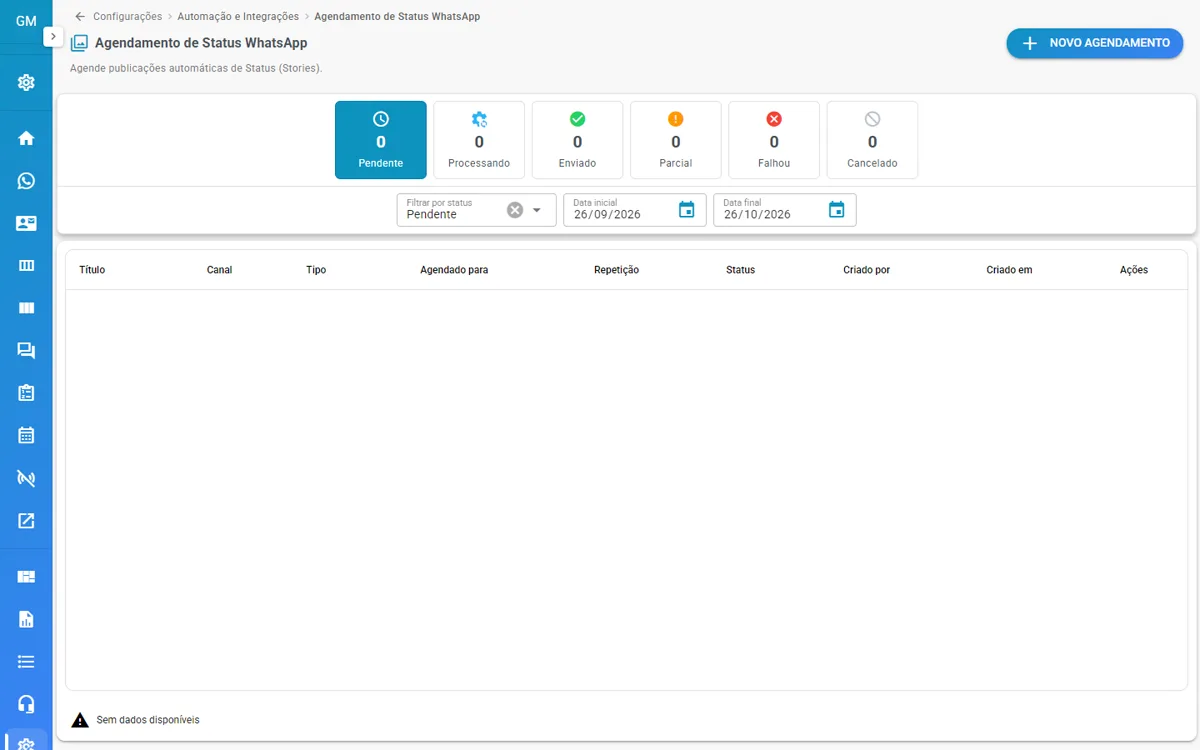Open the home icon in the sidebar
Image resolution: width=1200 pixels, height=750 pixels.
[x=26, y=138]
